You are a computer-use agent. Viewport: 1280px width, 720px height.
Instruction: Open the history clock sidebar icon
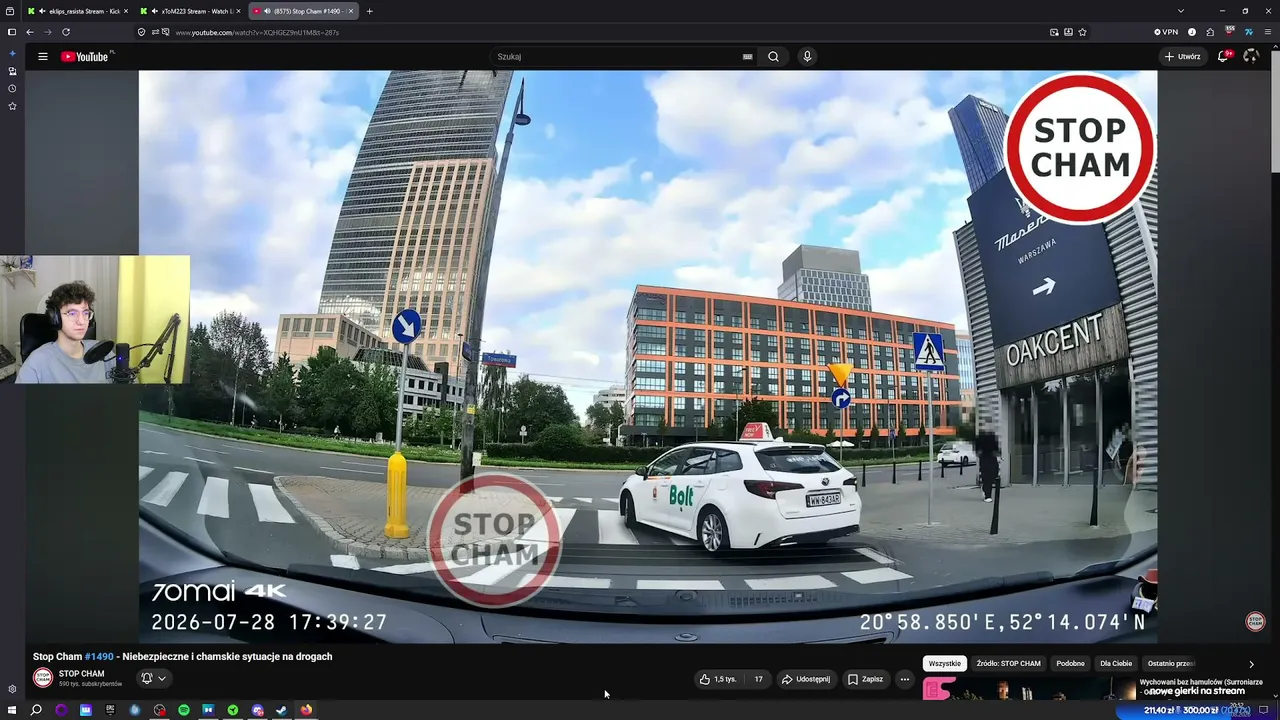12,88
